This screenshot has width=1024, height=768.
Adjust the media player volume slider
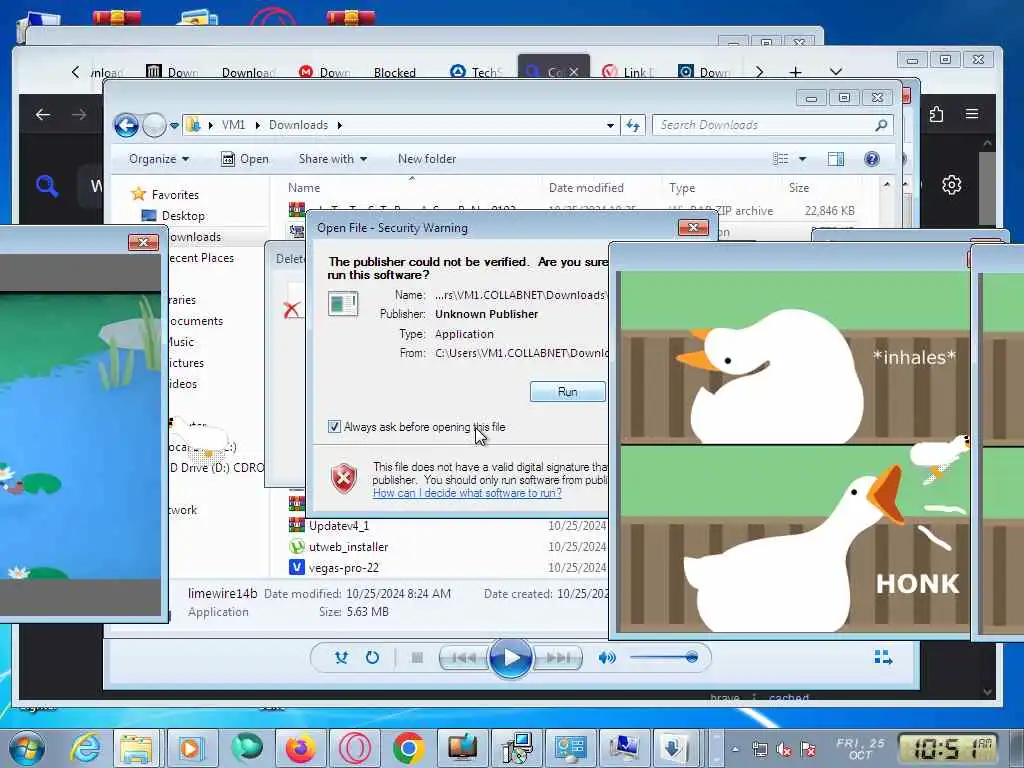664,658
